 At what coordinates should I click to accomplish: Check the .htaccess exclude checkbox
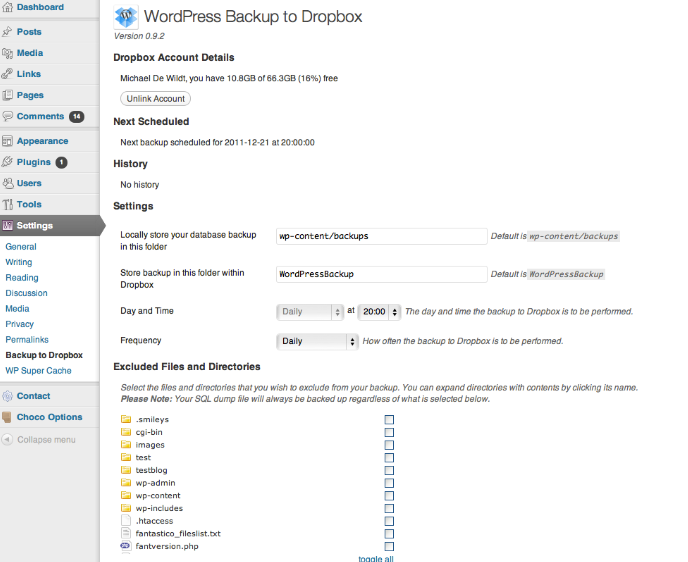point(389,521)
